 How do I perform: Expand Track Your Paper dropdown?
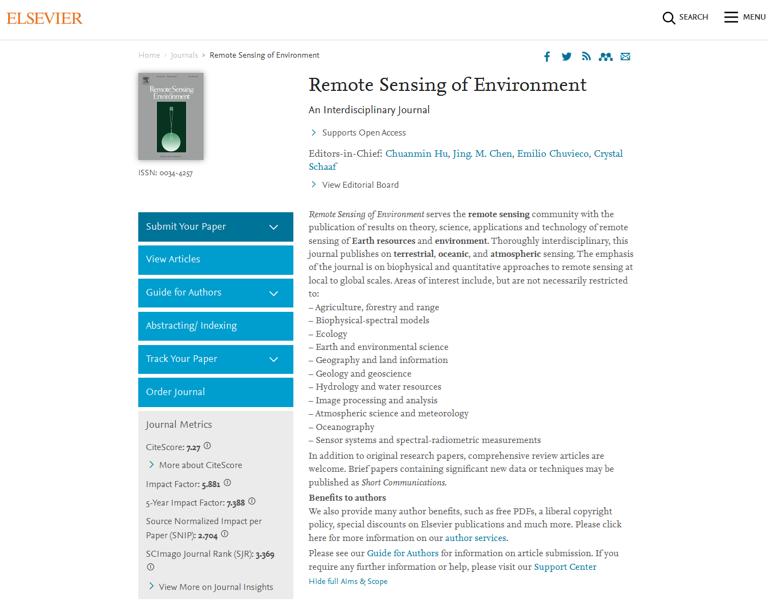click(x=273, y=359)
